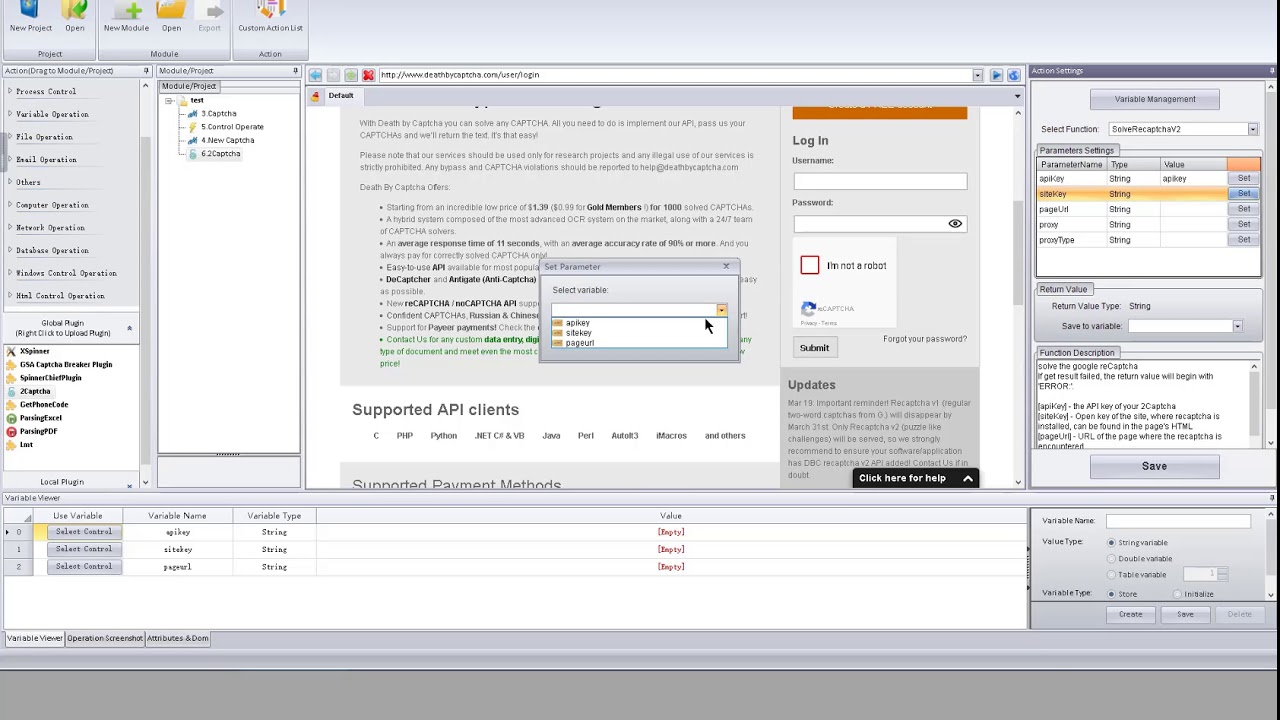Pin the Module/Project panel

click(x=295, y=71)
